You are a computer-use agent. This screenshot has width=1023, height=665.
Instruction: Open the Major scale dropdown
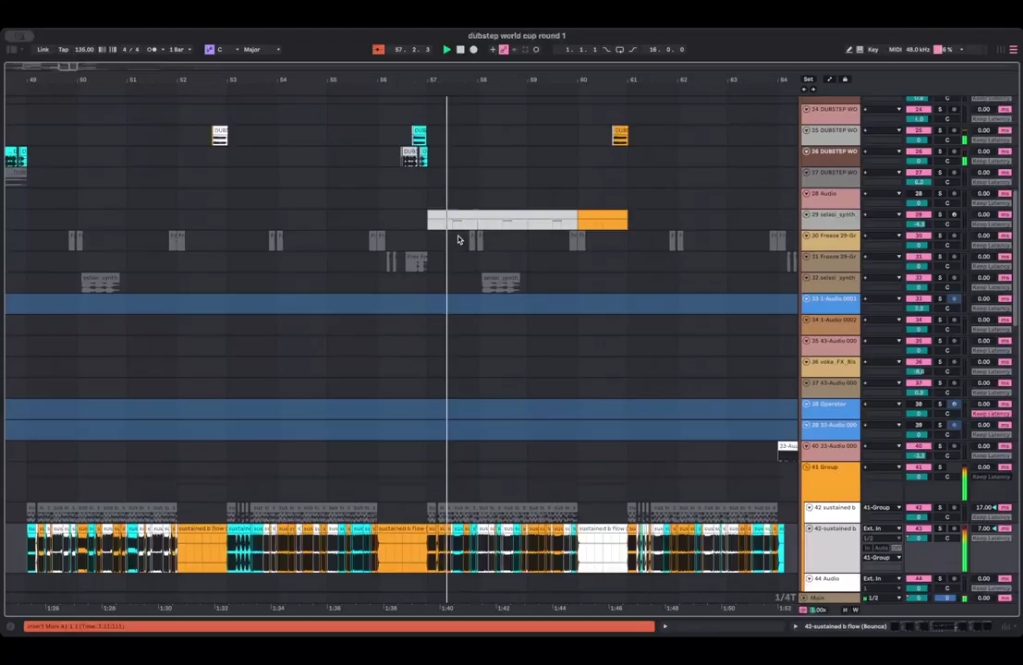pos(262,50)
